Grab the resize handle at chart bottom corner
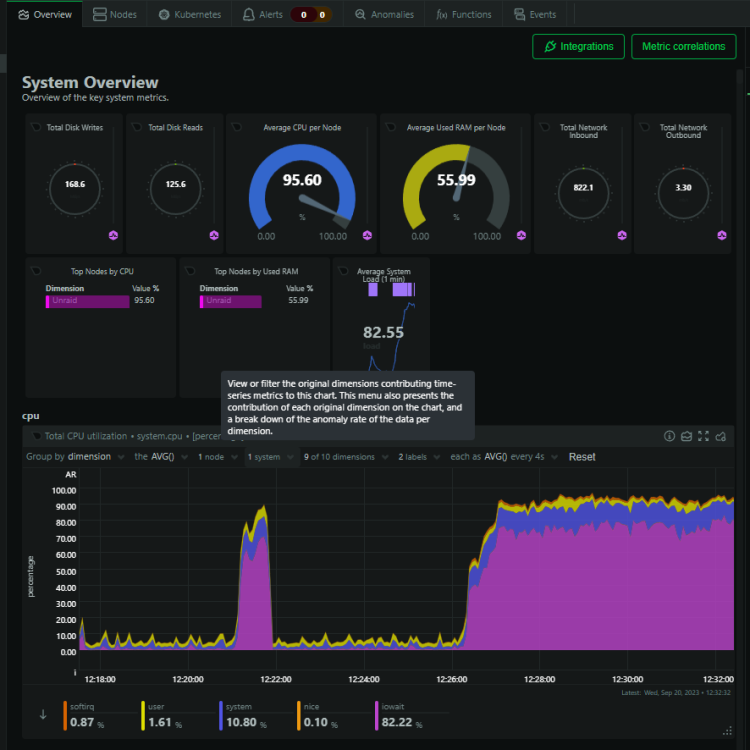The height and width of the screenshot is (750, 750). pyautogui.click(x=727, y=731)
